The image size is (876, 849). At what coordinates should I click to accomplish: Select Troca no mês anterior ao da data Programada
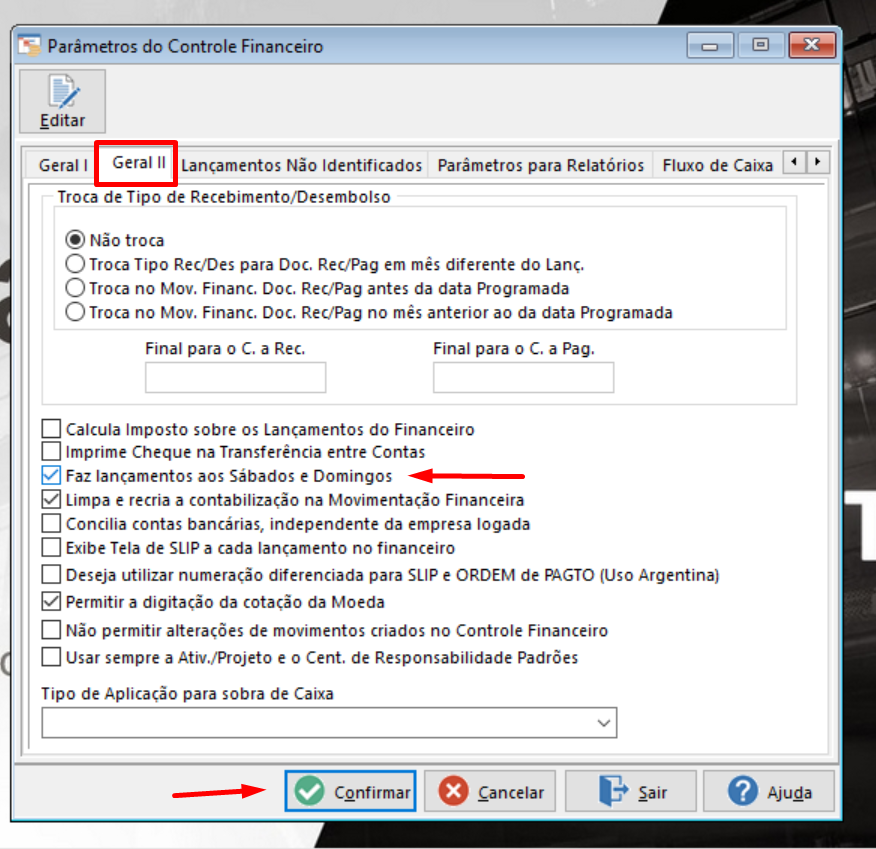[x=75, y=312]
